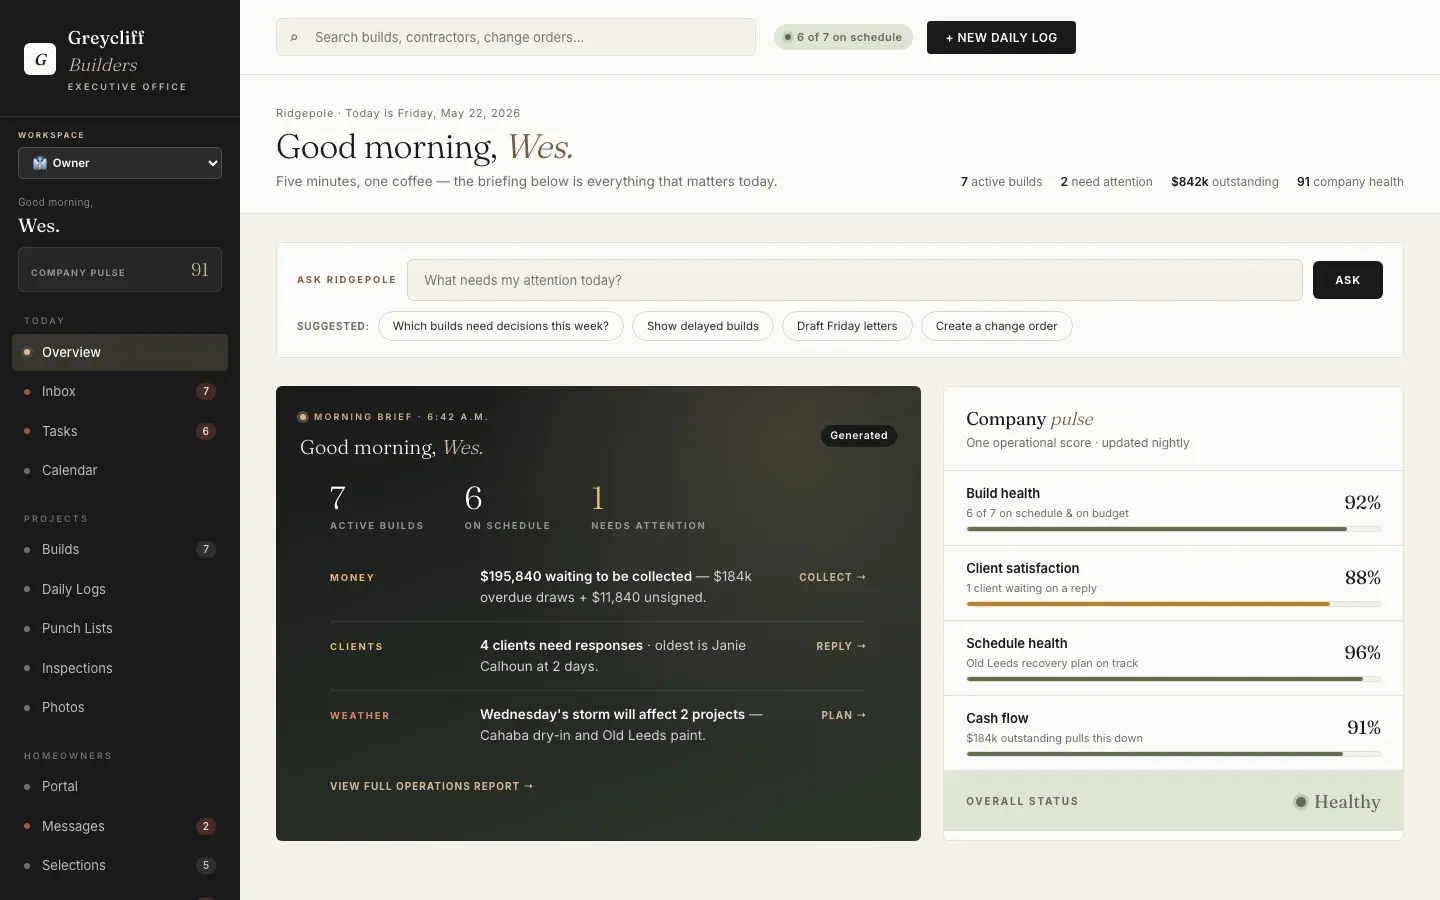The image size is (1440, 900).
Task: Open the Inbox sidebar item
Action: [120, 392]
